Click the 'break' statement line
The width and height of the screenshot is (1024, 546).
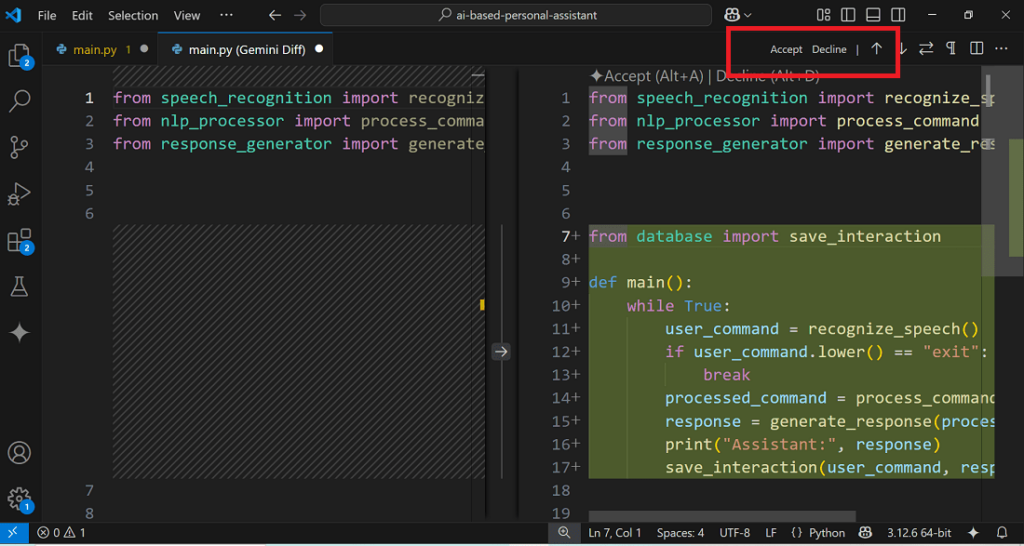726,375
